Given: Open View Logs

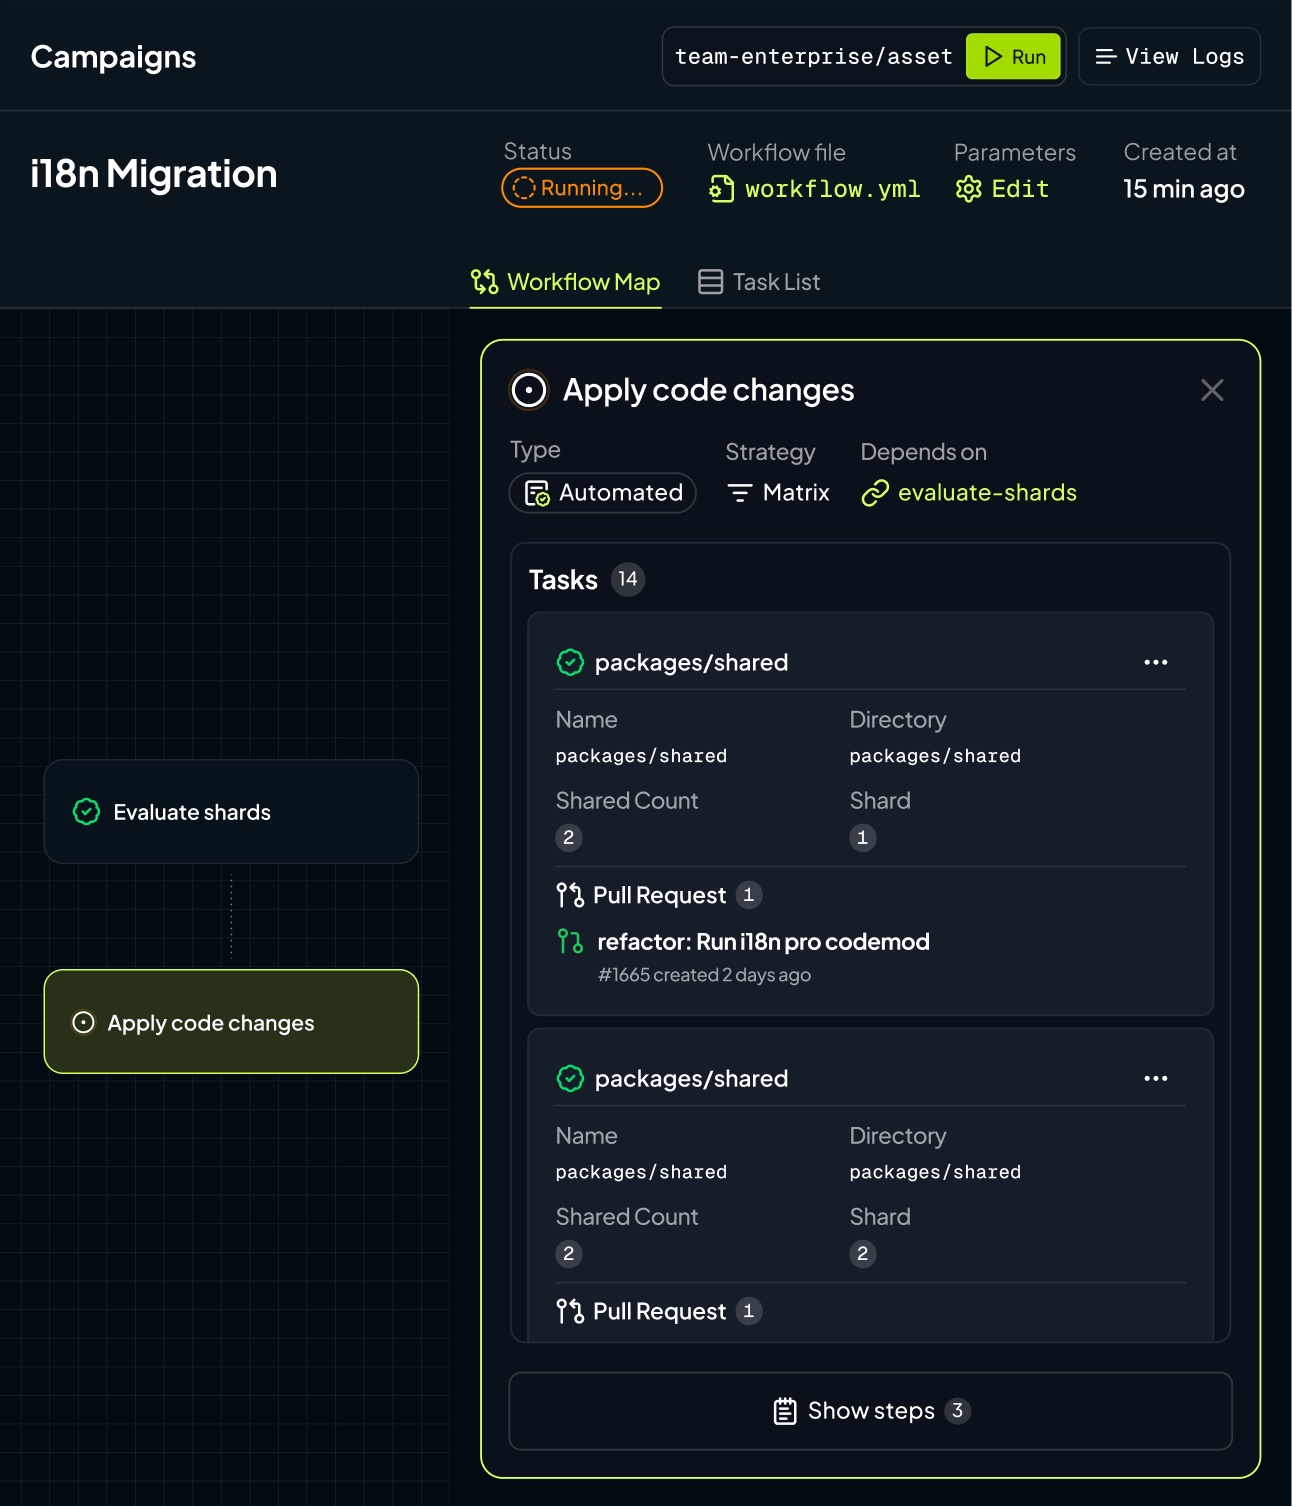Looking at the screenshot, I should coord(1169,57).
